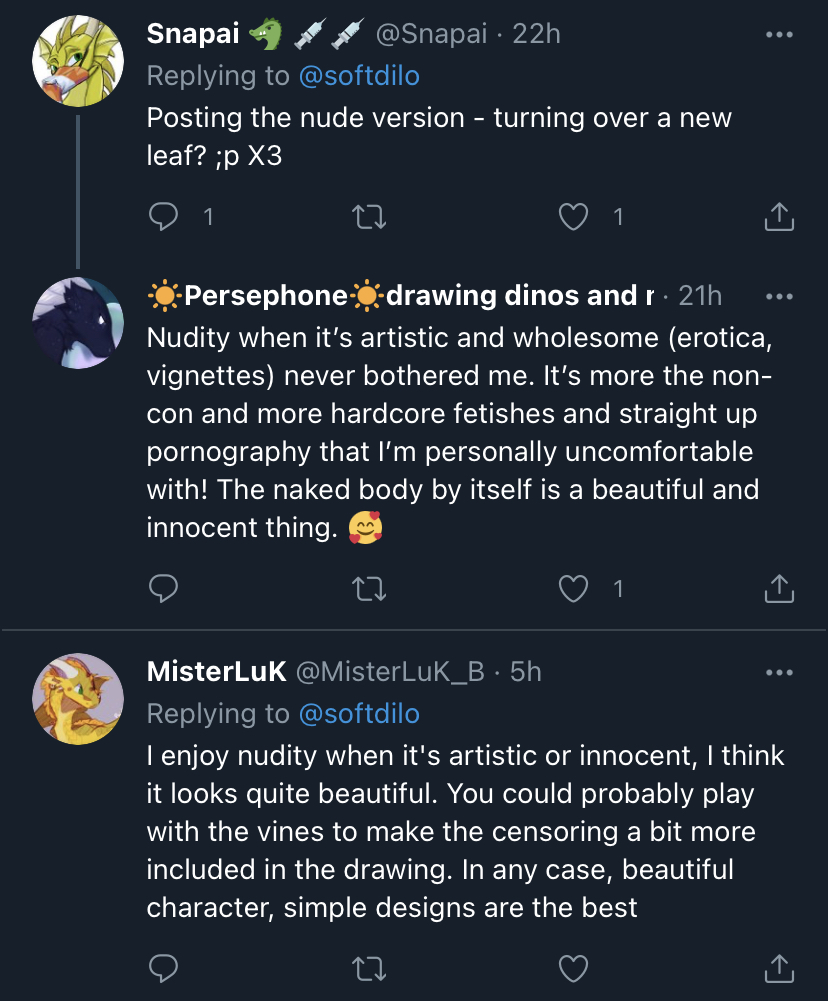Reply to MisterLuK's tweet
Image resolution: width=828 pixels, height=1001 pixels.
coord(163,968)
